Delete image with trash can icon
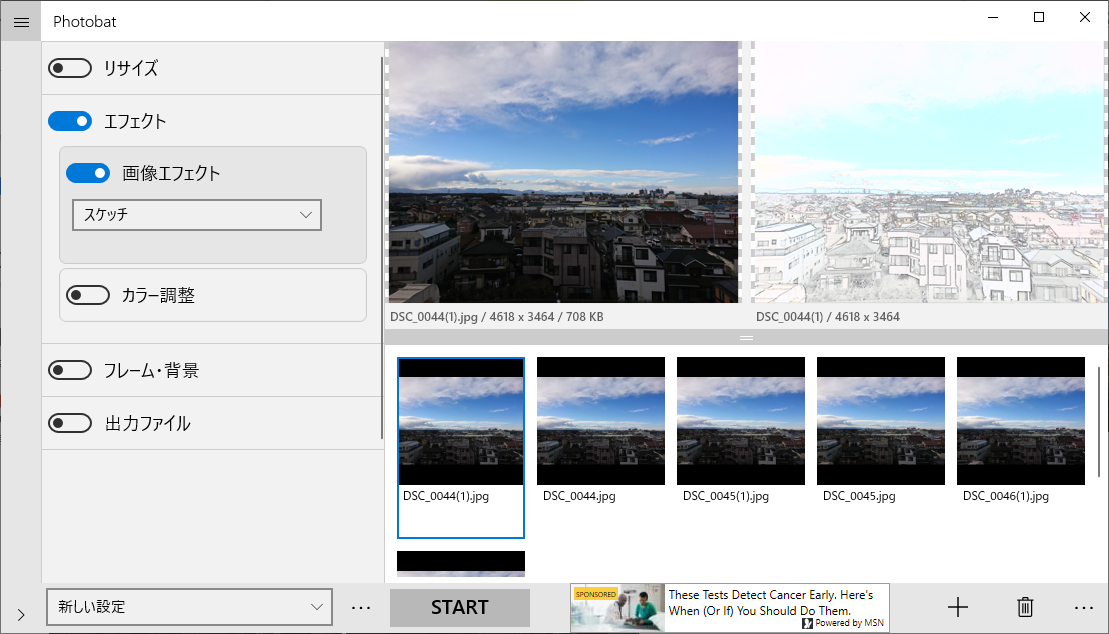The width and height of the screenshot is (1109, 634). coord(1025,607)
